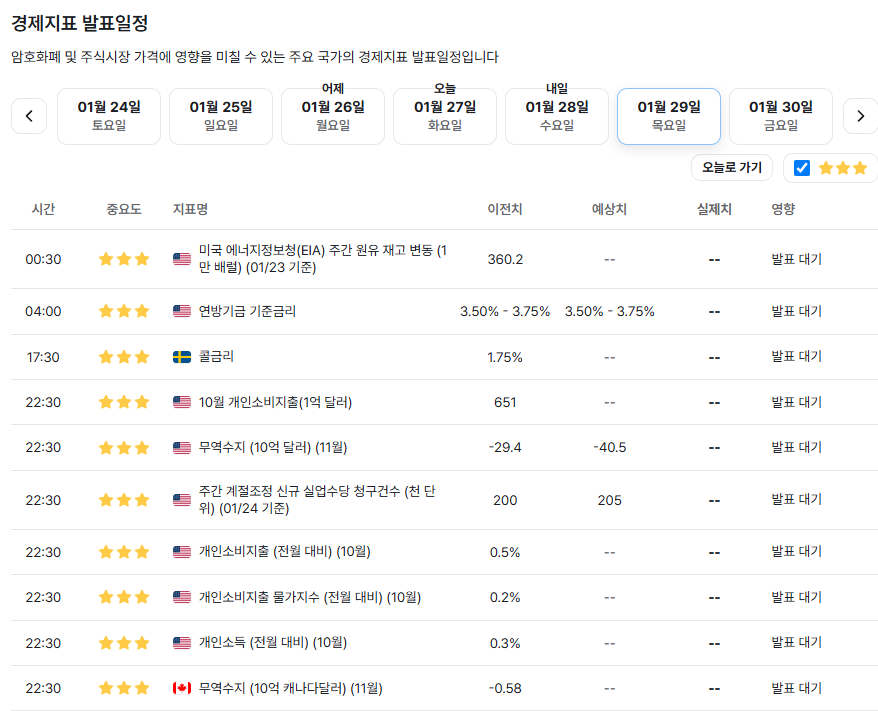878x711 pixels.
Task: Click the 중요도 column header
Action: tap(124, 209)
